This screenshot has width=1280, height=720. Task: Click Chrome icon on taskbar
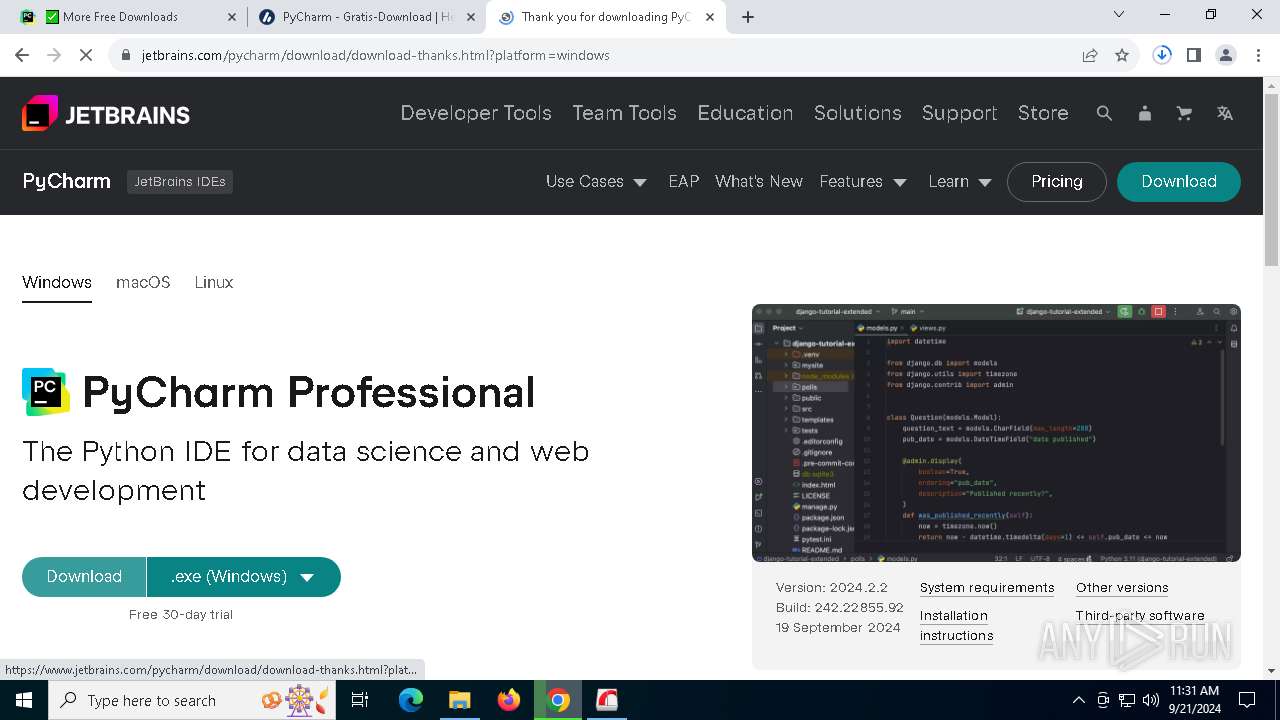click(558, 700)
